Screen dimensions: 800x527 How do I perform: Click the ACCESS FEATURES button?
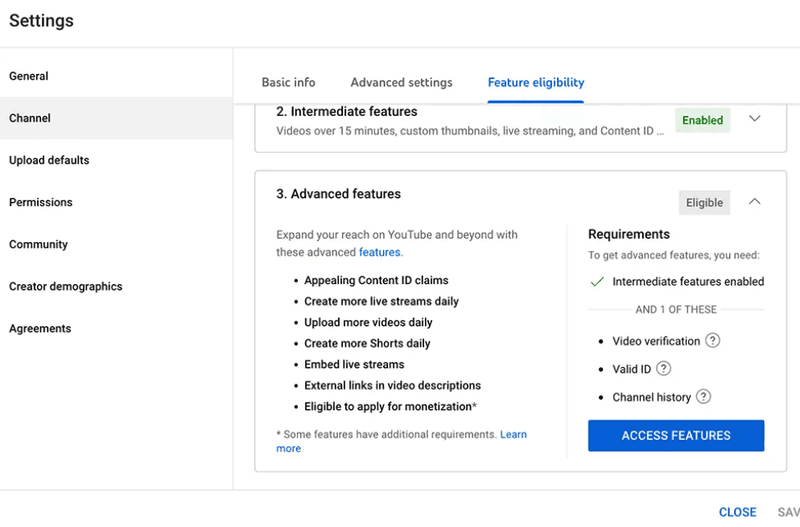pos(676,435)
